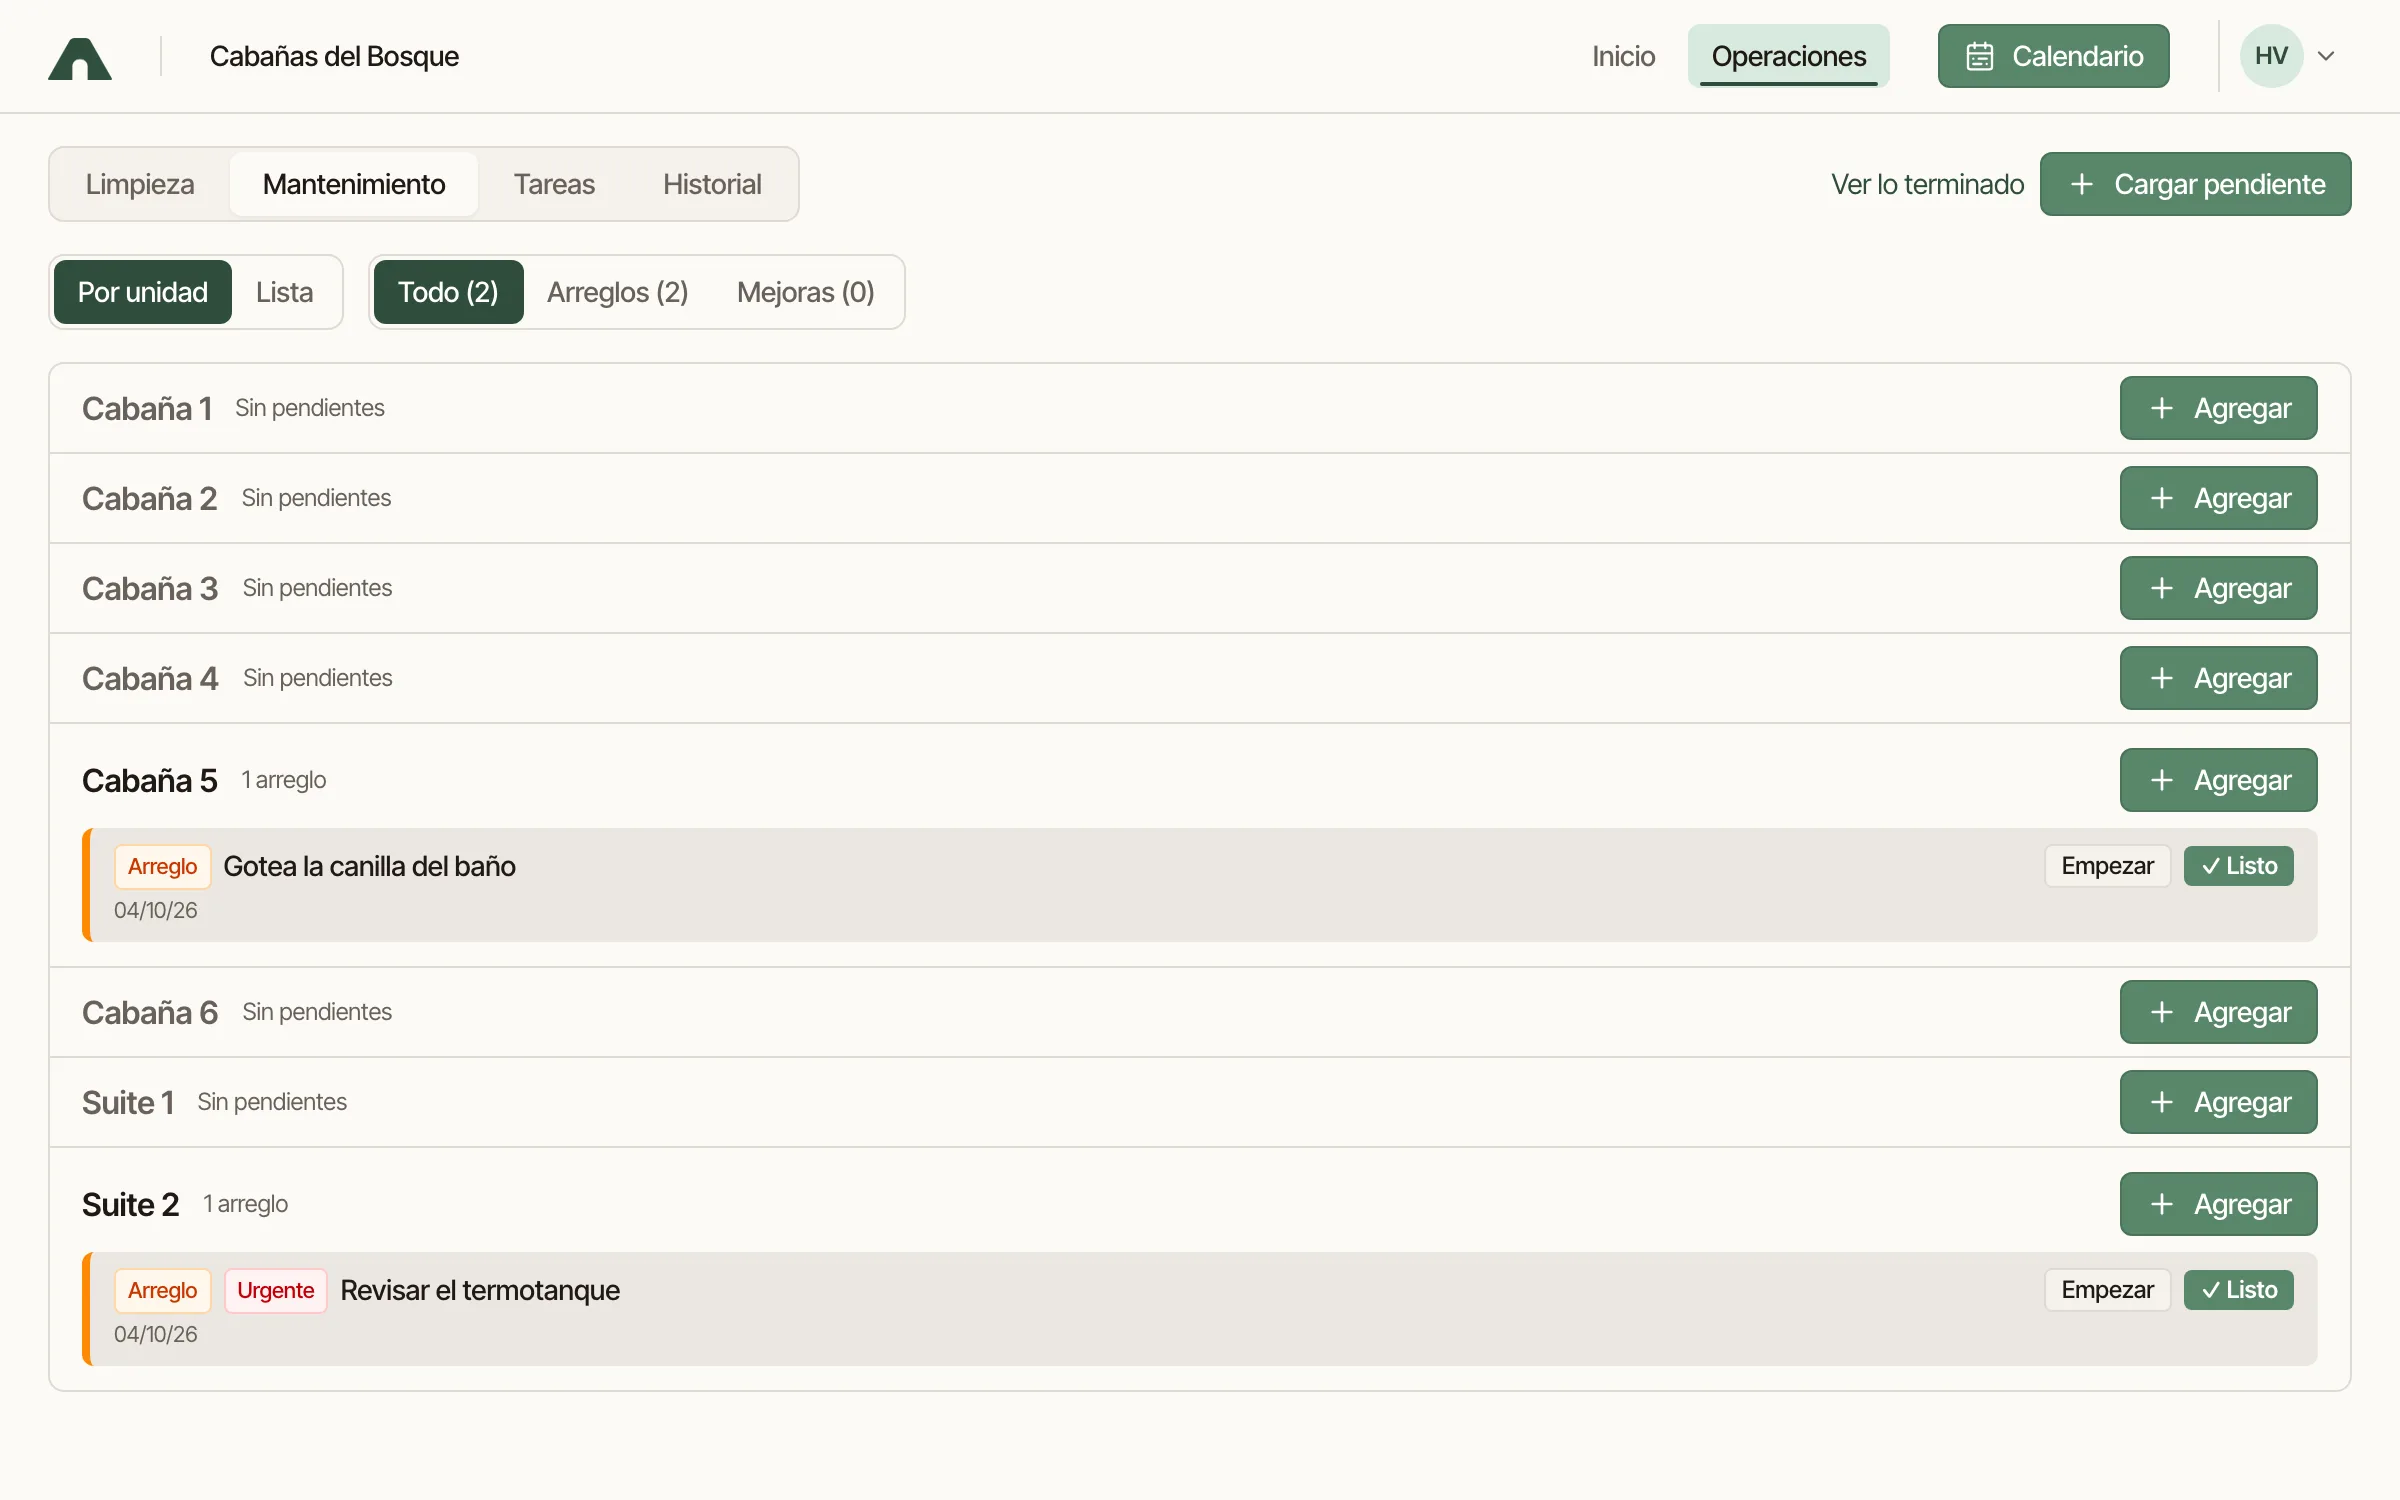This screenshot has width=2400, height=1500.
Task: Filter by Arreglos (2)
Action: pyautogui.click(x=617, y=292)
